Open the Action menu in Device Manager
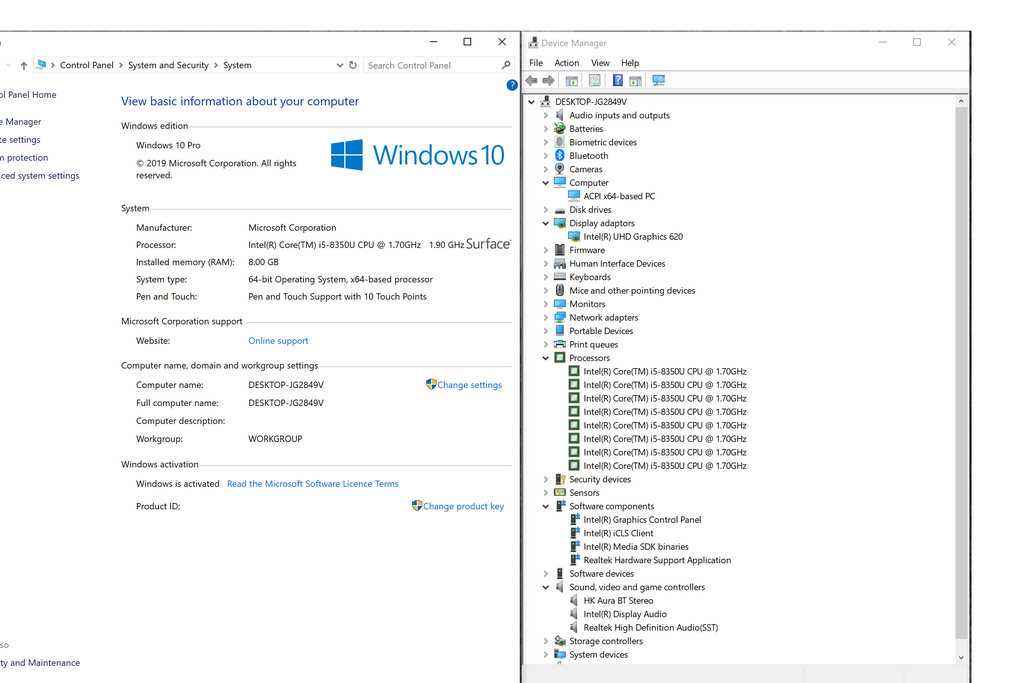Viewport: 1024px width, 683px height. click(x=567, y=63)
